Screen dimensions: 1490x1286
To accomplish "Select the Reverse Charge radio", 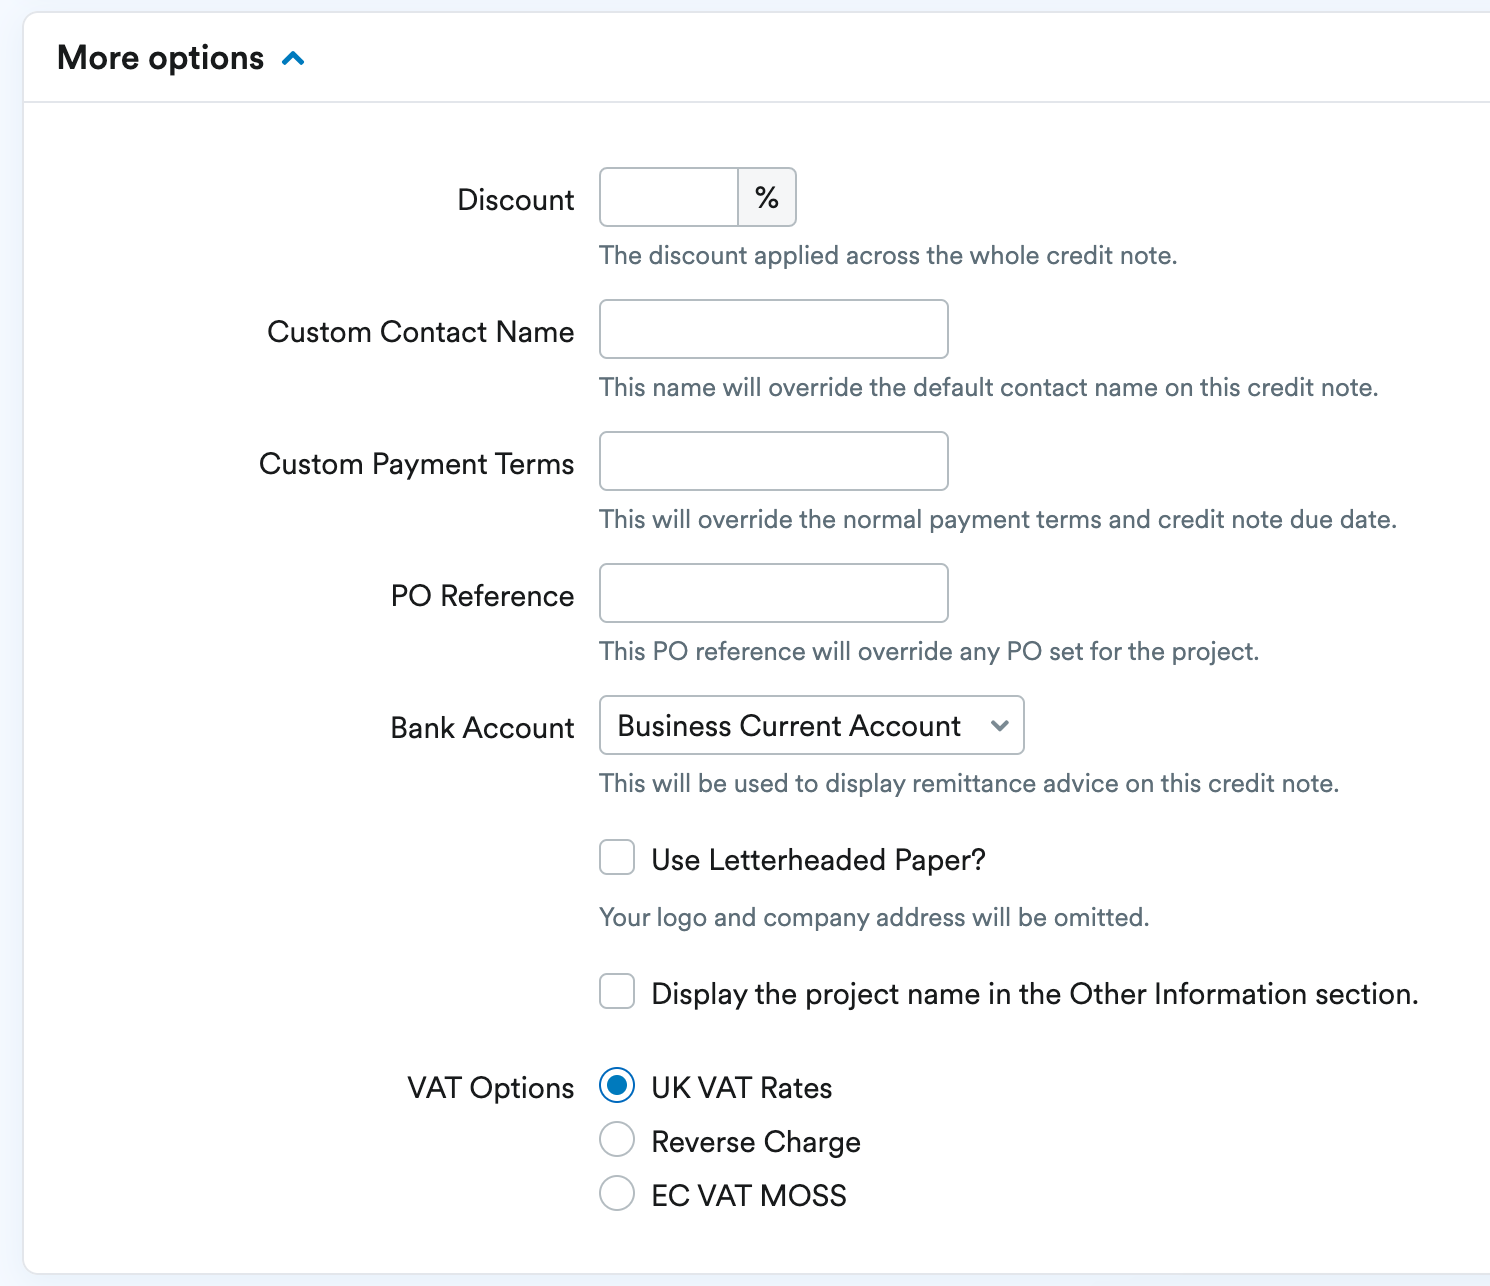I will pos(617,1139).
